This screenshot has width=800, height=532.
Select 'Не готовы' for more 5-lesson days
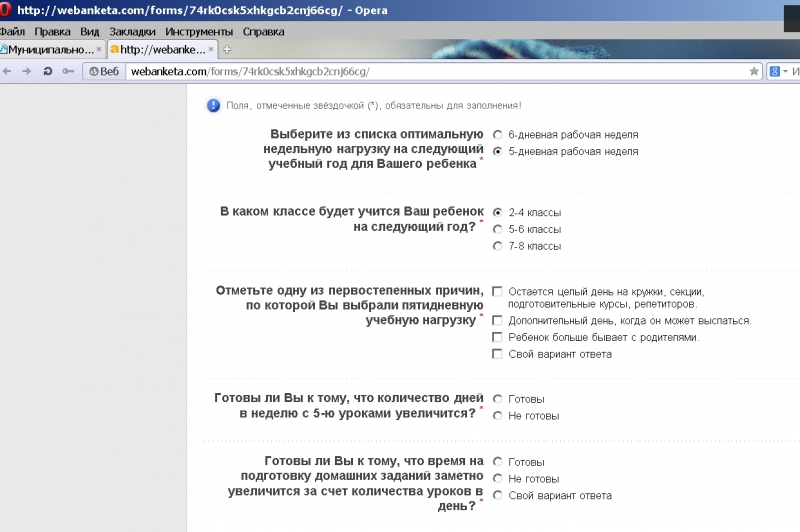coord(497,415)
